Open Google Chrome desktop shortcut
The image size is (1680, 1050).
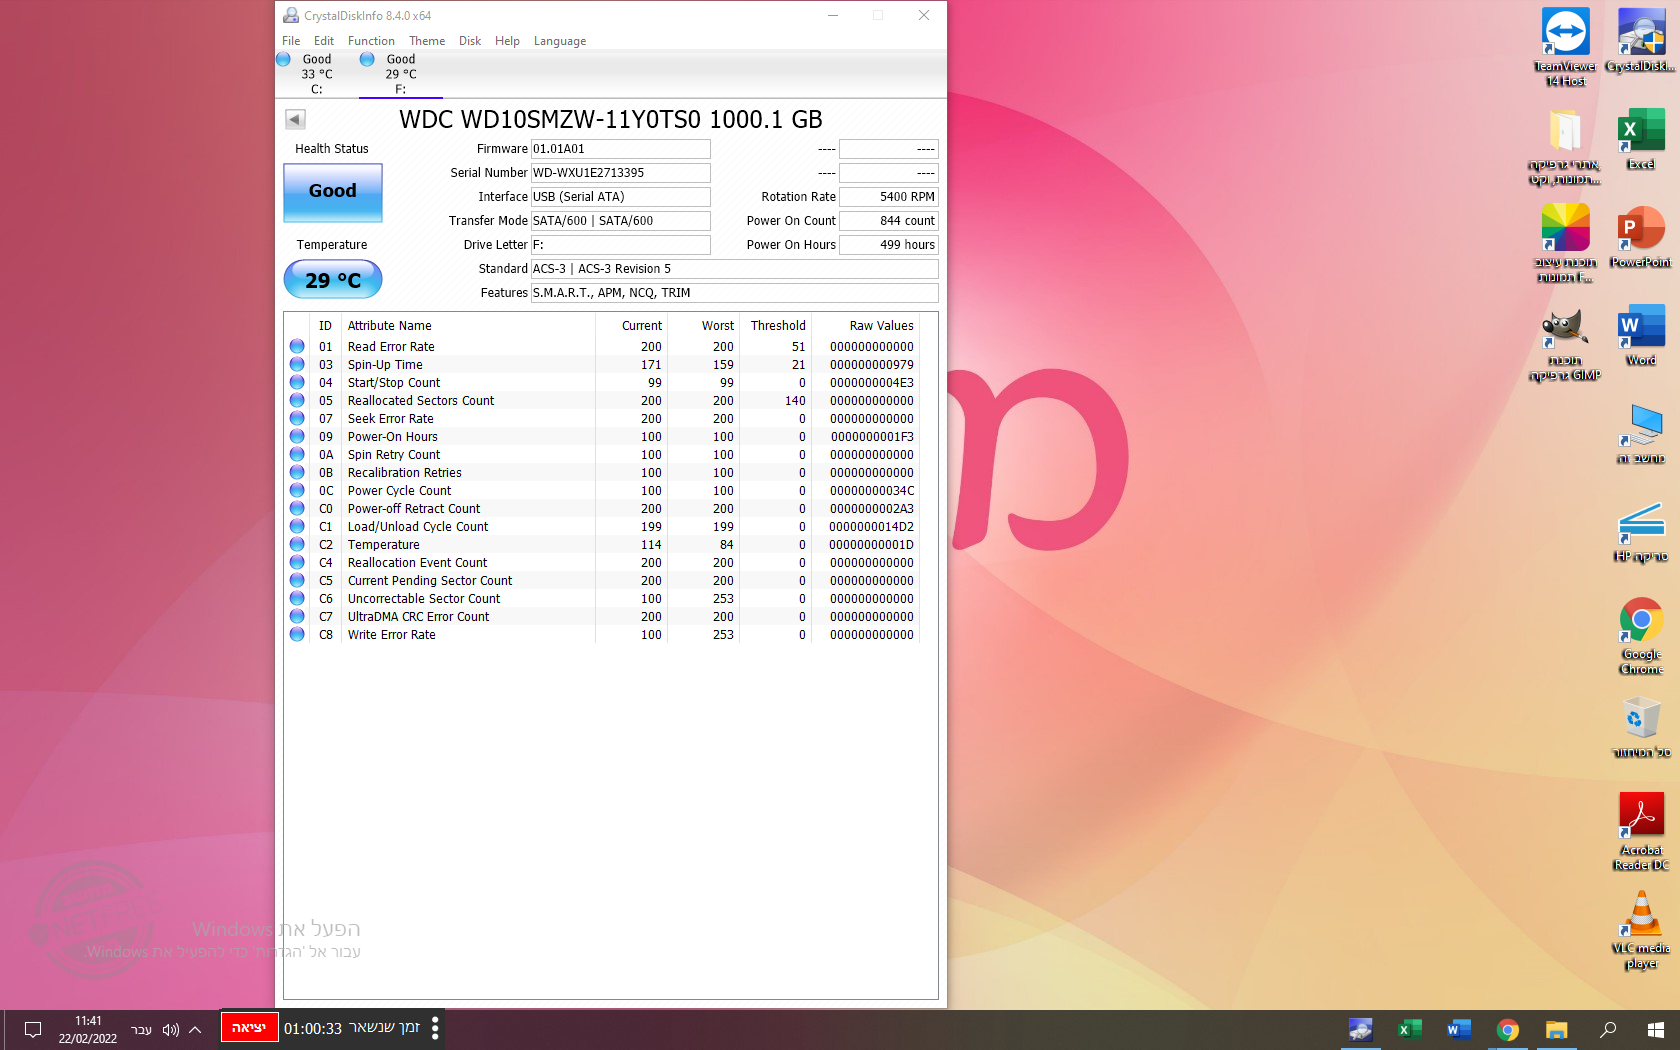pos(1641,636)
